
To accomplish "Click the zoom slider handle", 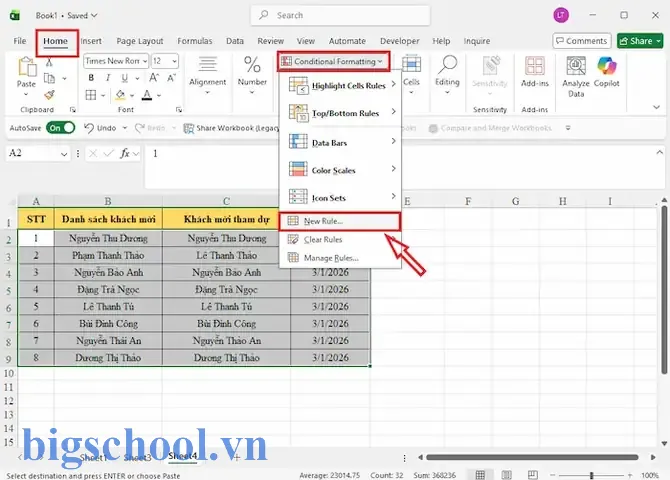I will [591, 475].
